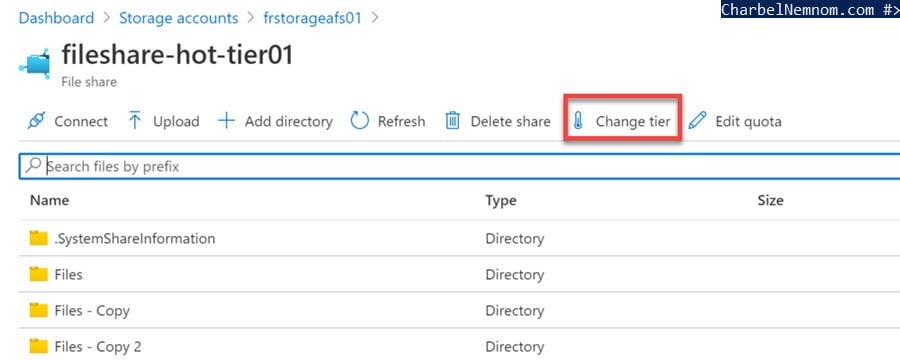Go to Storage accounts breadcrumb

coord(179,18)
